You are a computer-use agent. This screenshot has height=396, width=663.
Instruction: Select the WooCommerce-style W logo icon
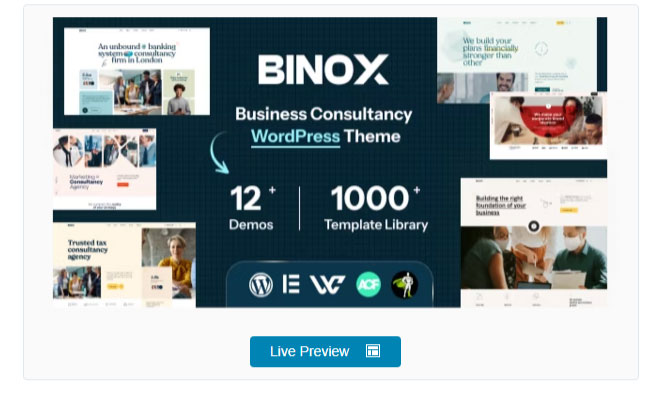tap(327, 284)
